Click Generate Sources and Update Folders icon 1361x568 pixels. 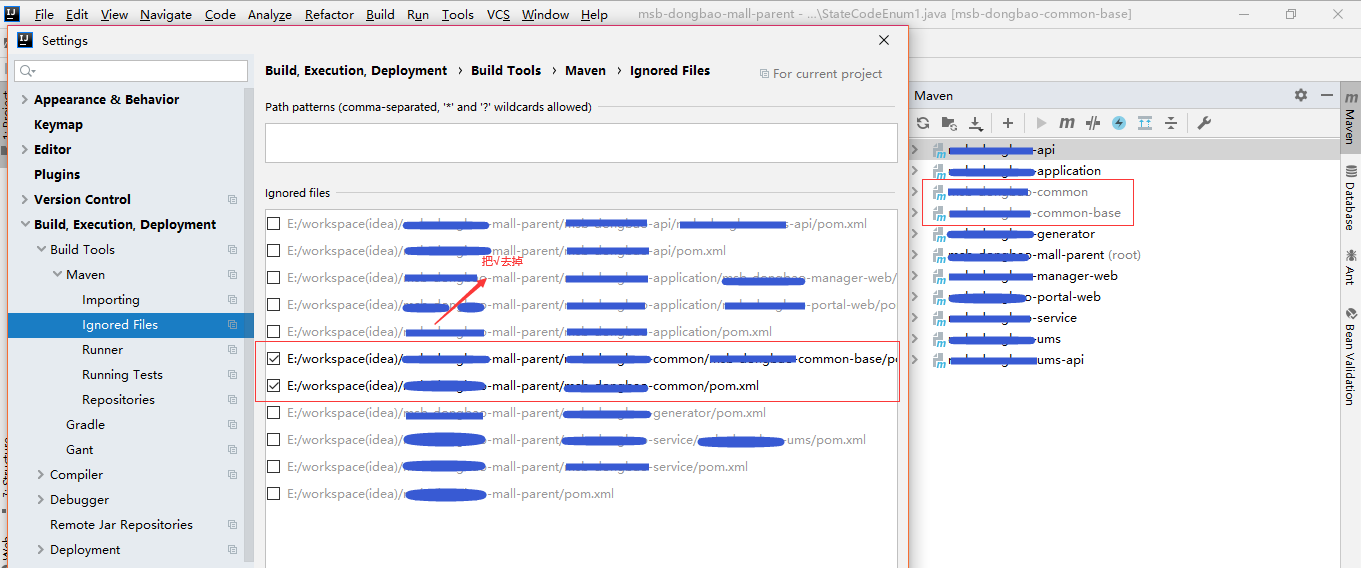949,123
